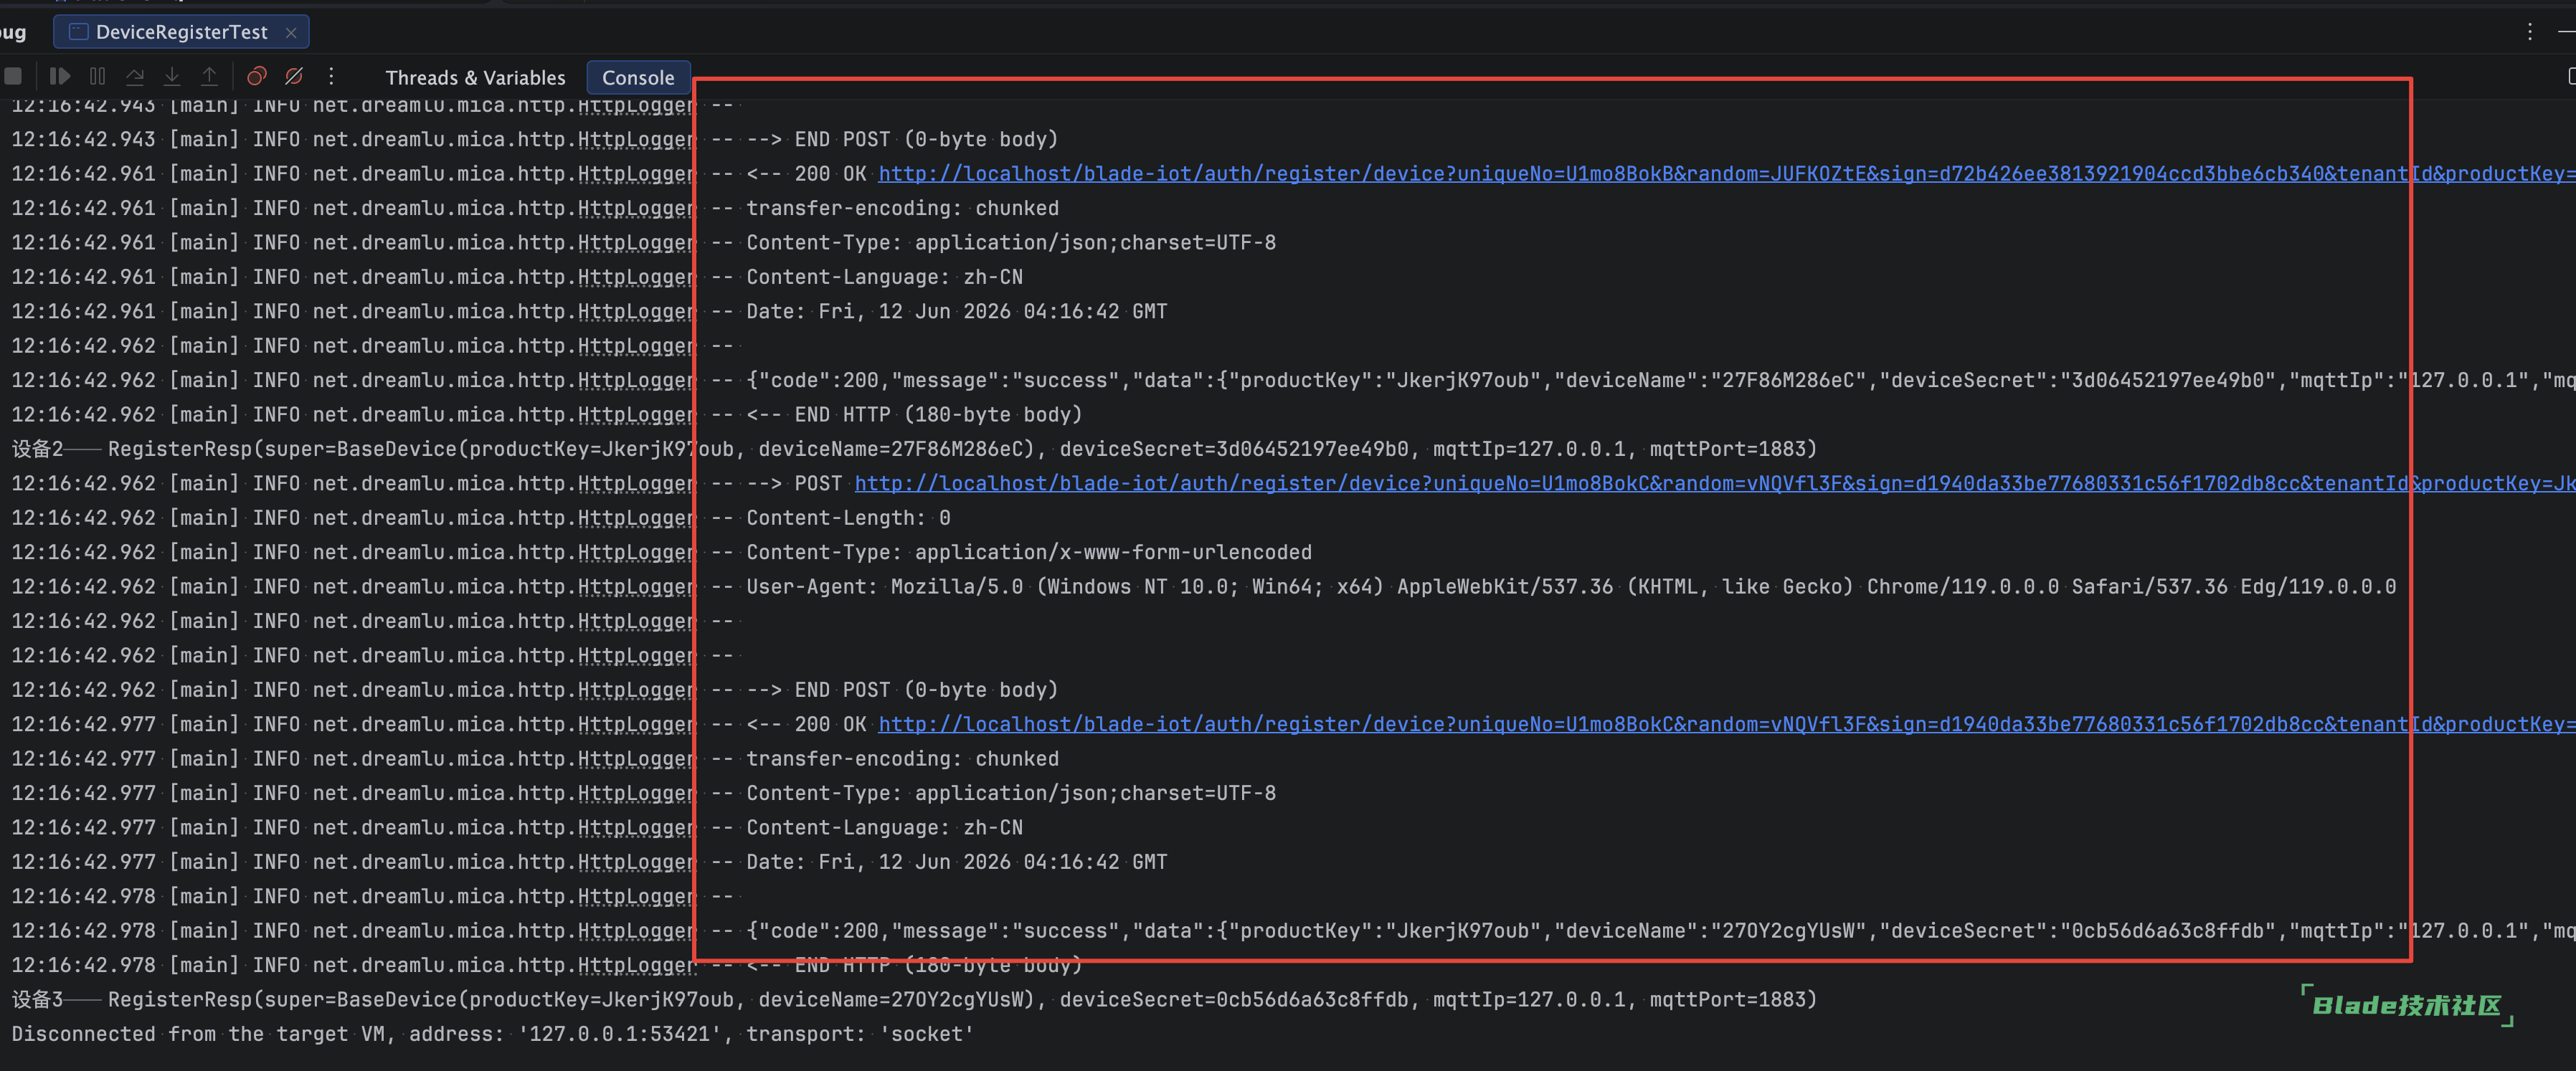Click the Pause Program icon
2576x1071 pixels.
pos(97,76)
